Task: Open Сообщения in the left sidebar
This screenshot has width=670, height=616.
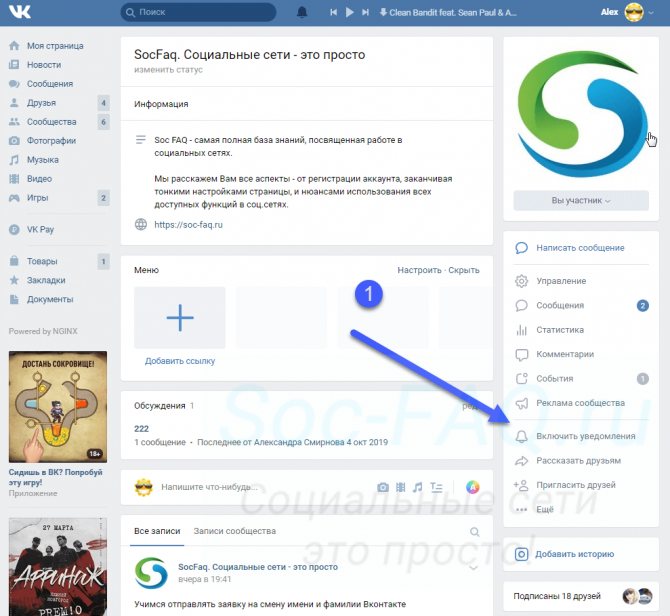Action: click(50, 84)
